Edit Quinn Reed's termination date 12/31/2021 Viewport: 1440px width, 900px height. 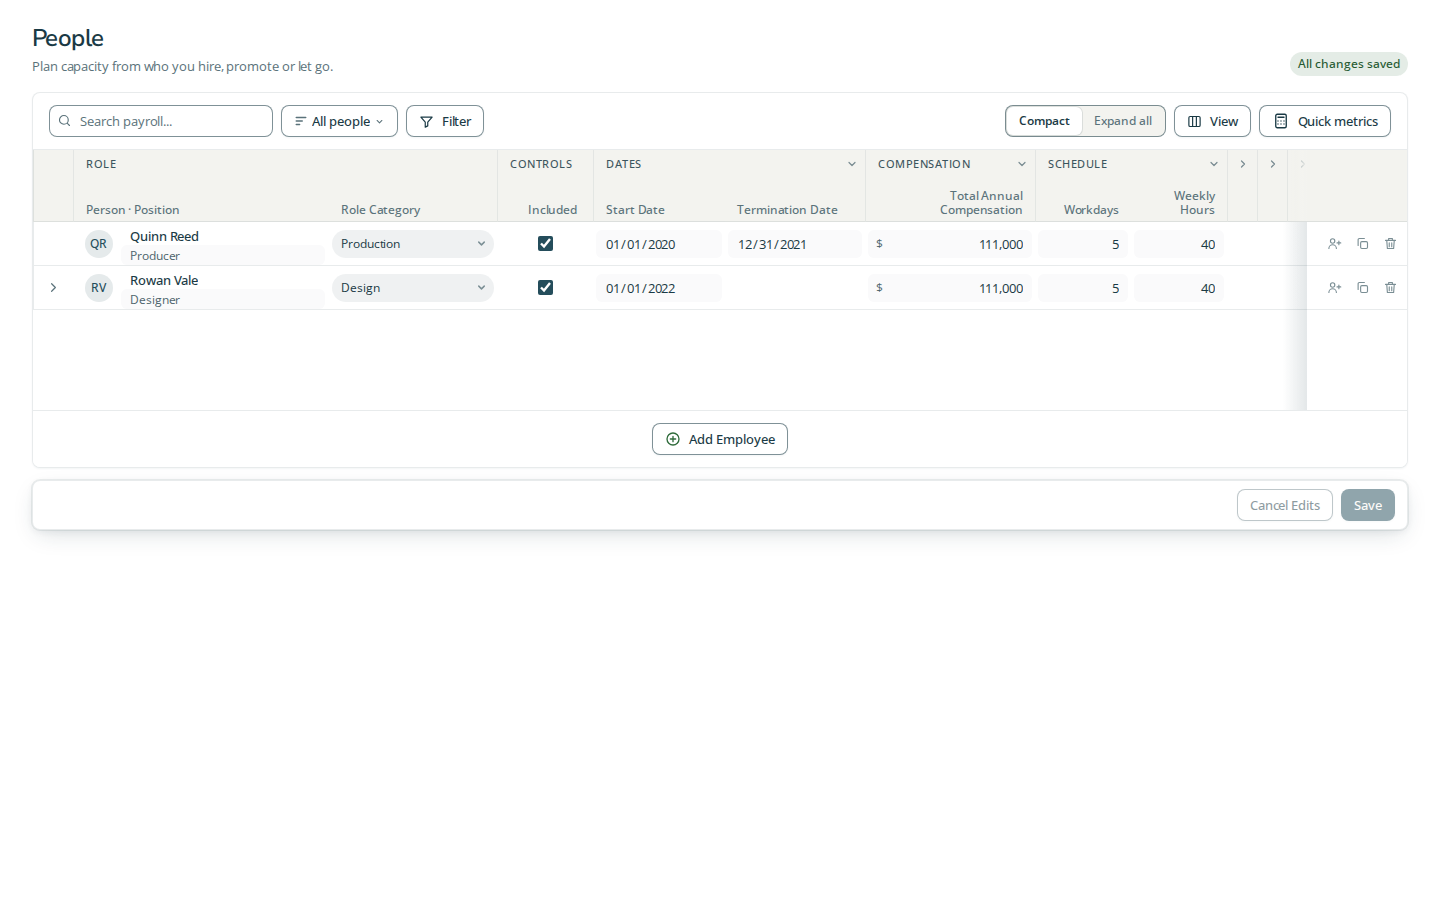(x=795, y=244)
